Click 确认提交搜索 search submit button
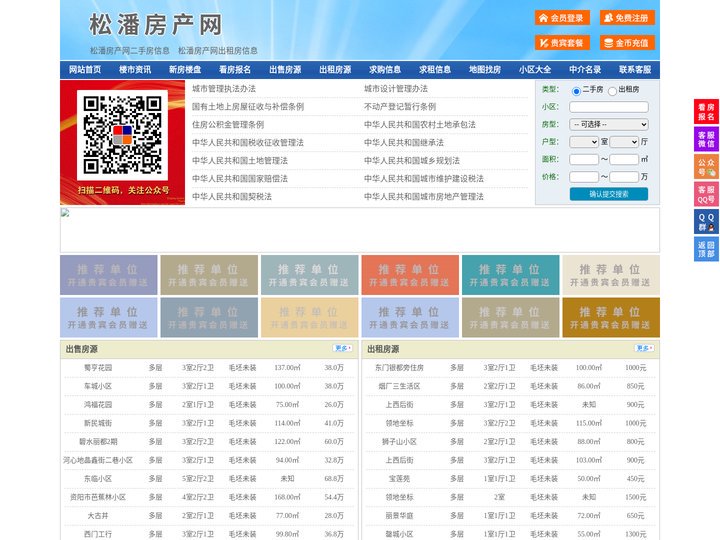 (x=609, y=194)
